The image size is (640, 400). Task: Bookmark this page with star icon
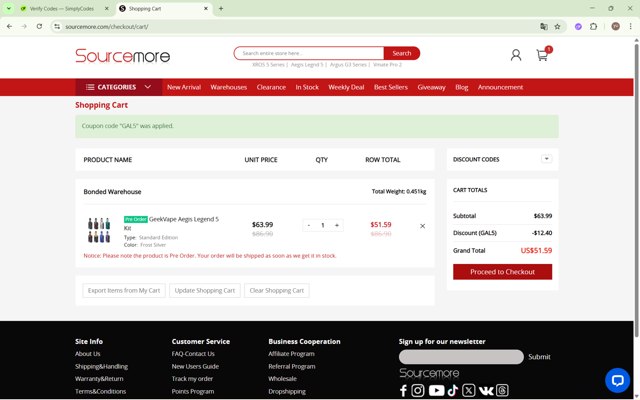[558, 27]
